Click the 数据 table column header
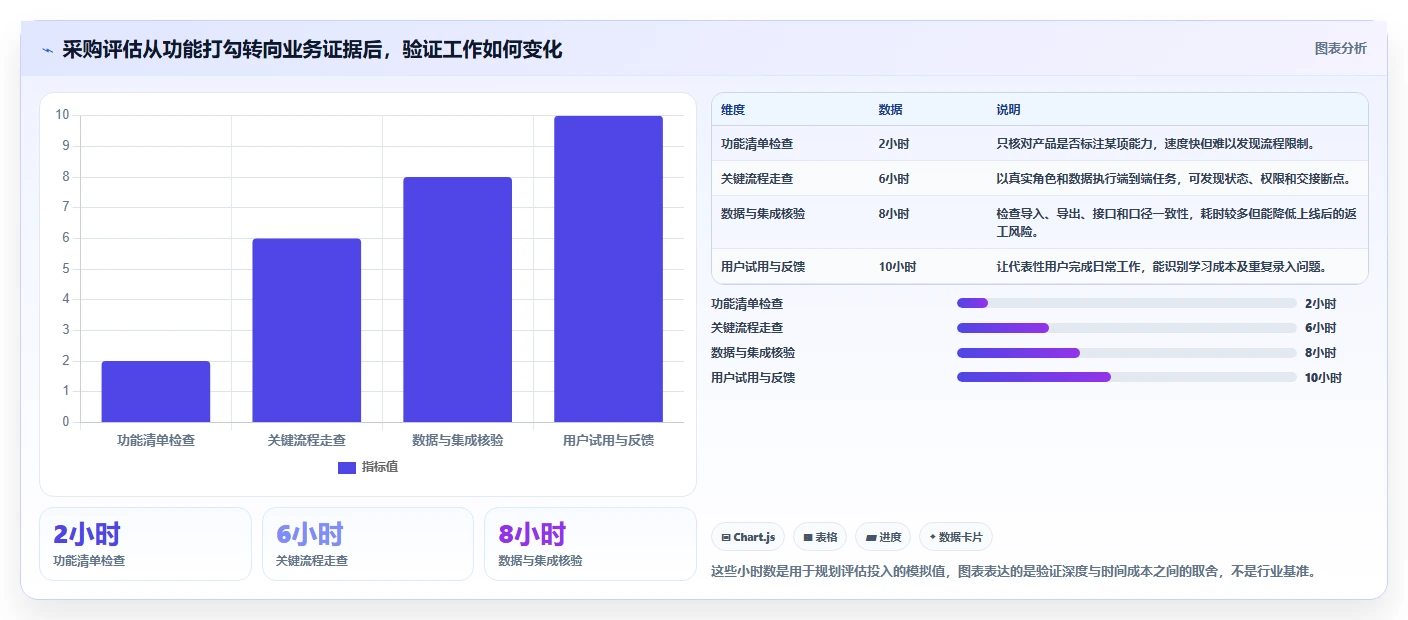Viewport: 1408px width, 620px height. tap(890, 110)
